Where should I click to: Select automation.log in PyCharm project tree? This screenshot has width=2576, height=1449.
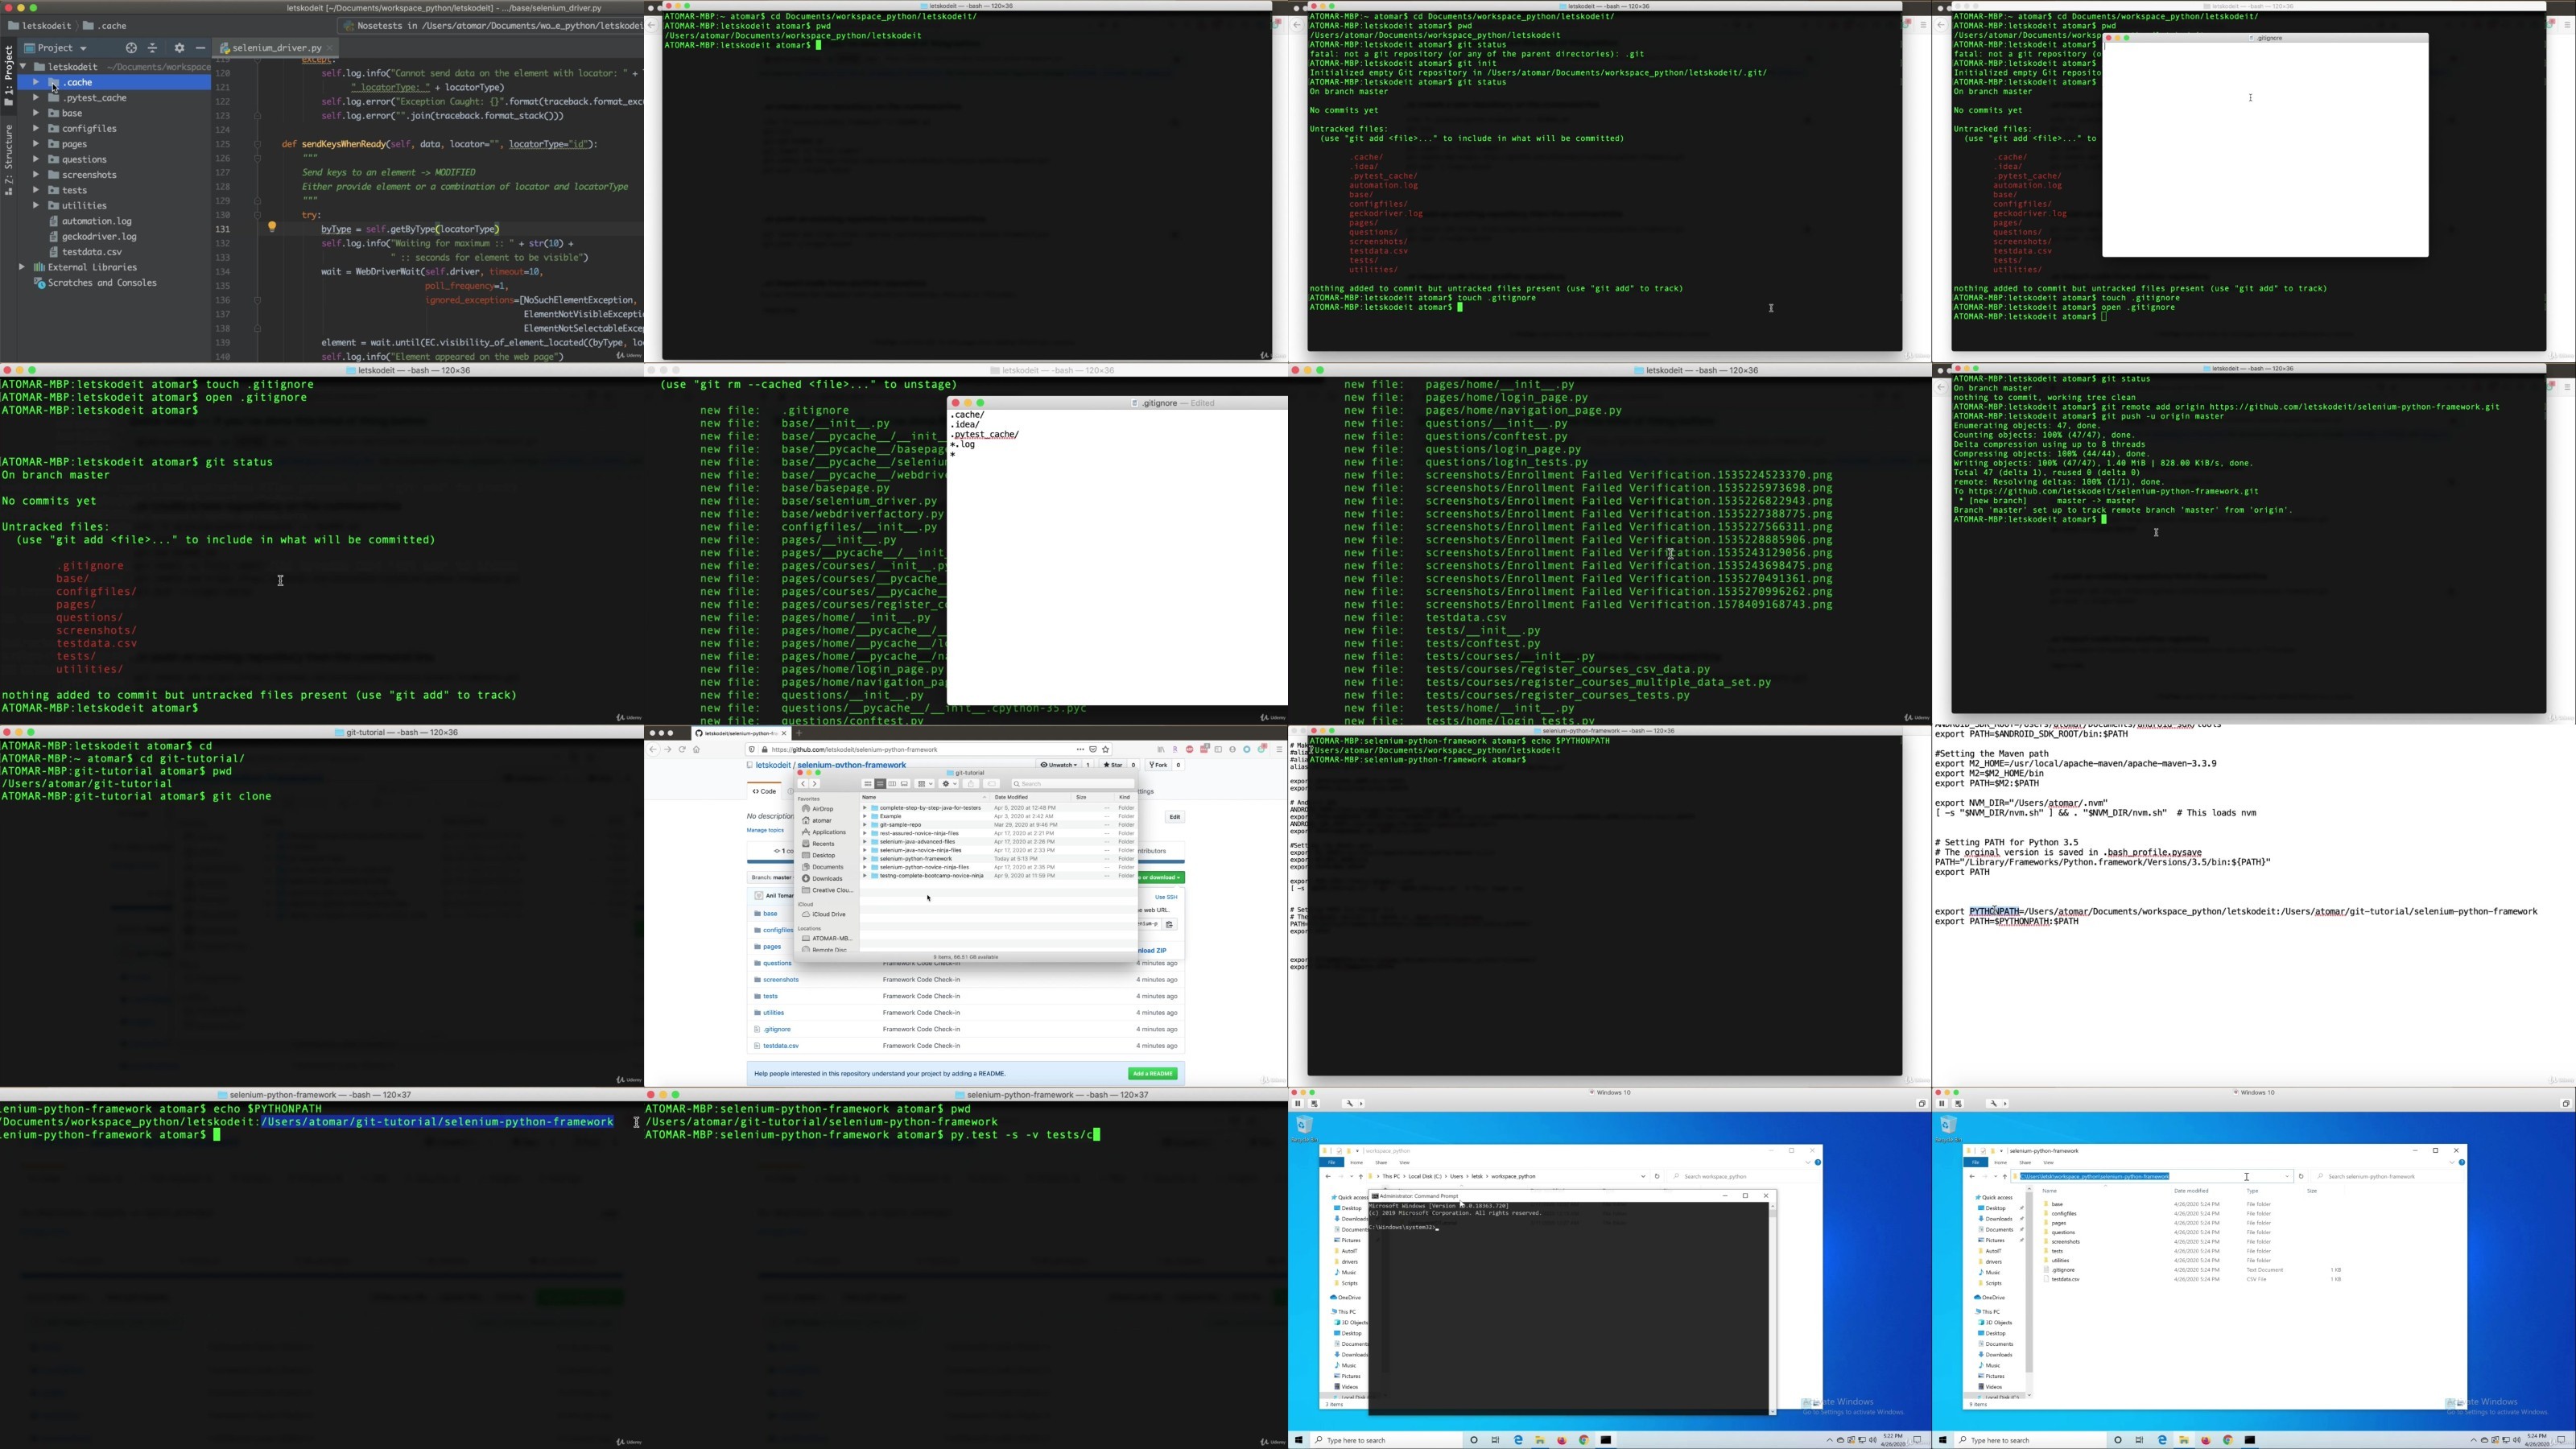[90, 221]
